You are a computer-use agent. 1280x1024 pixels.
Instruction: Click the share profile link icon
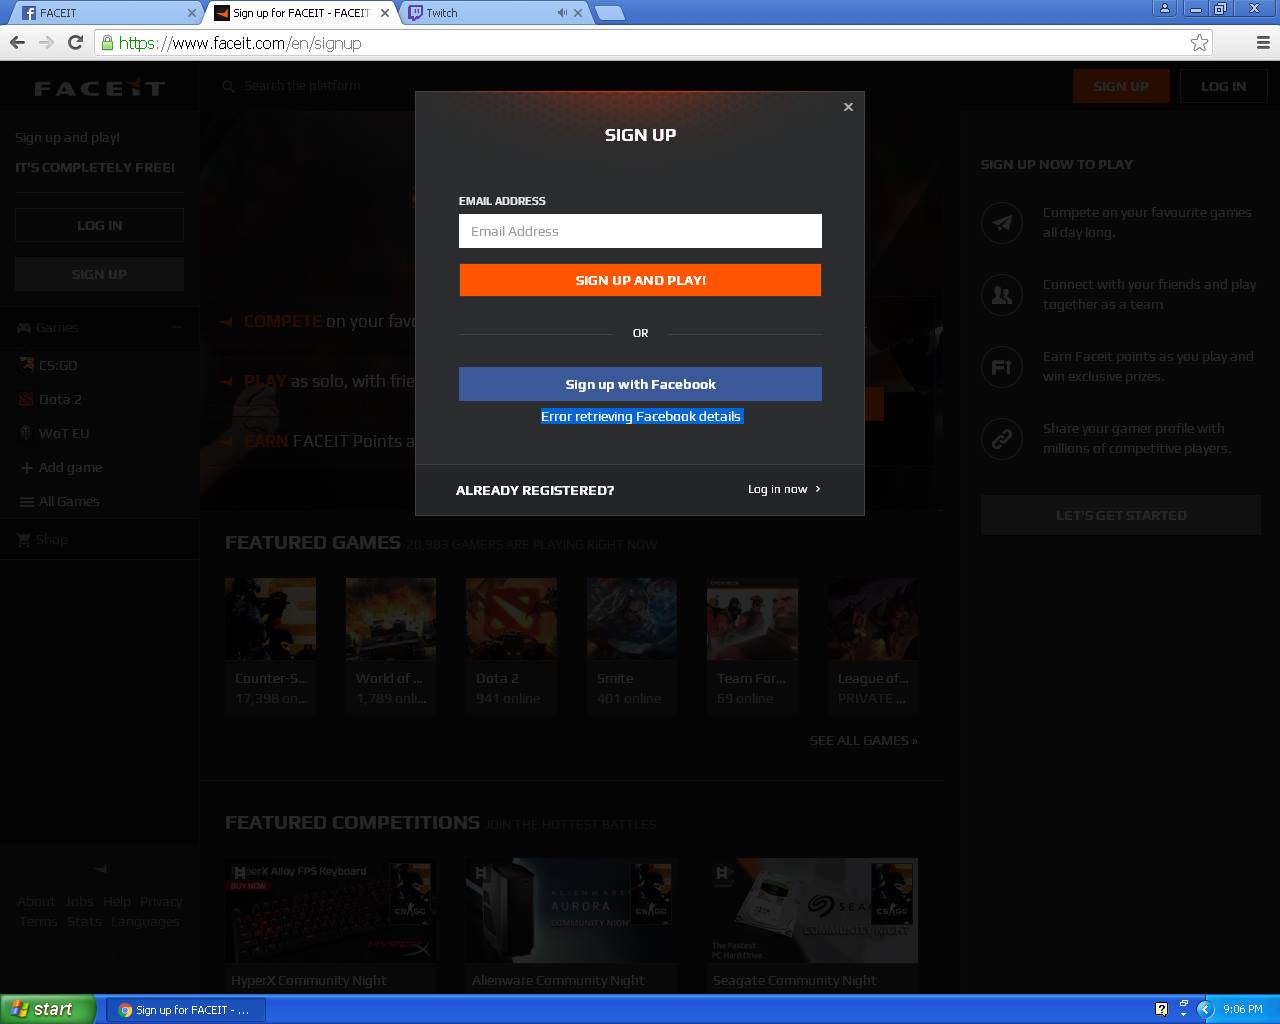pyautogui.click(x=1002, y=438)
